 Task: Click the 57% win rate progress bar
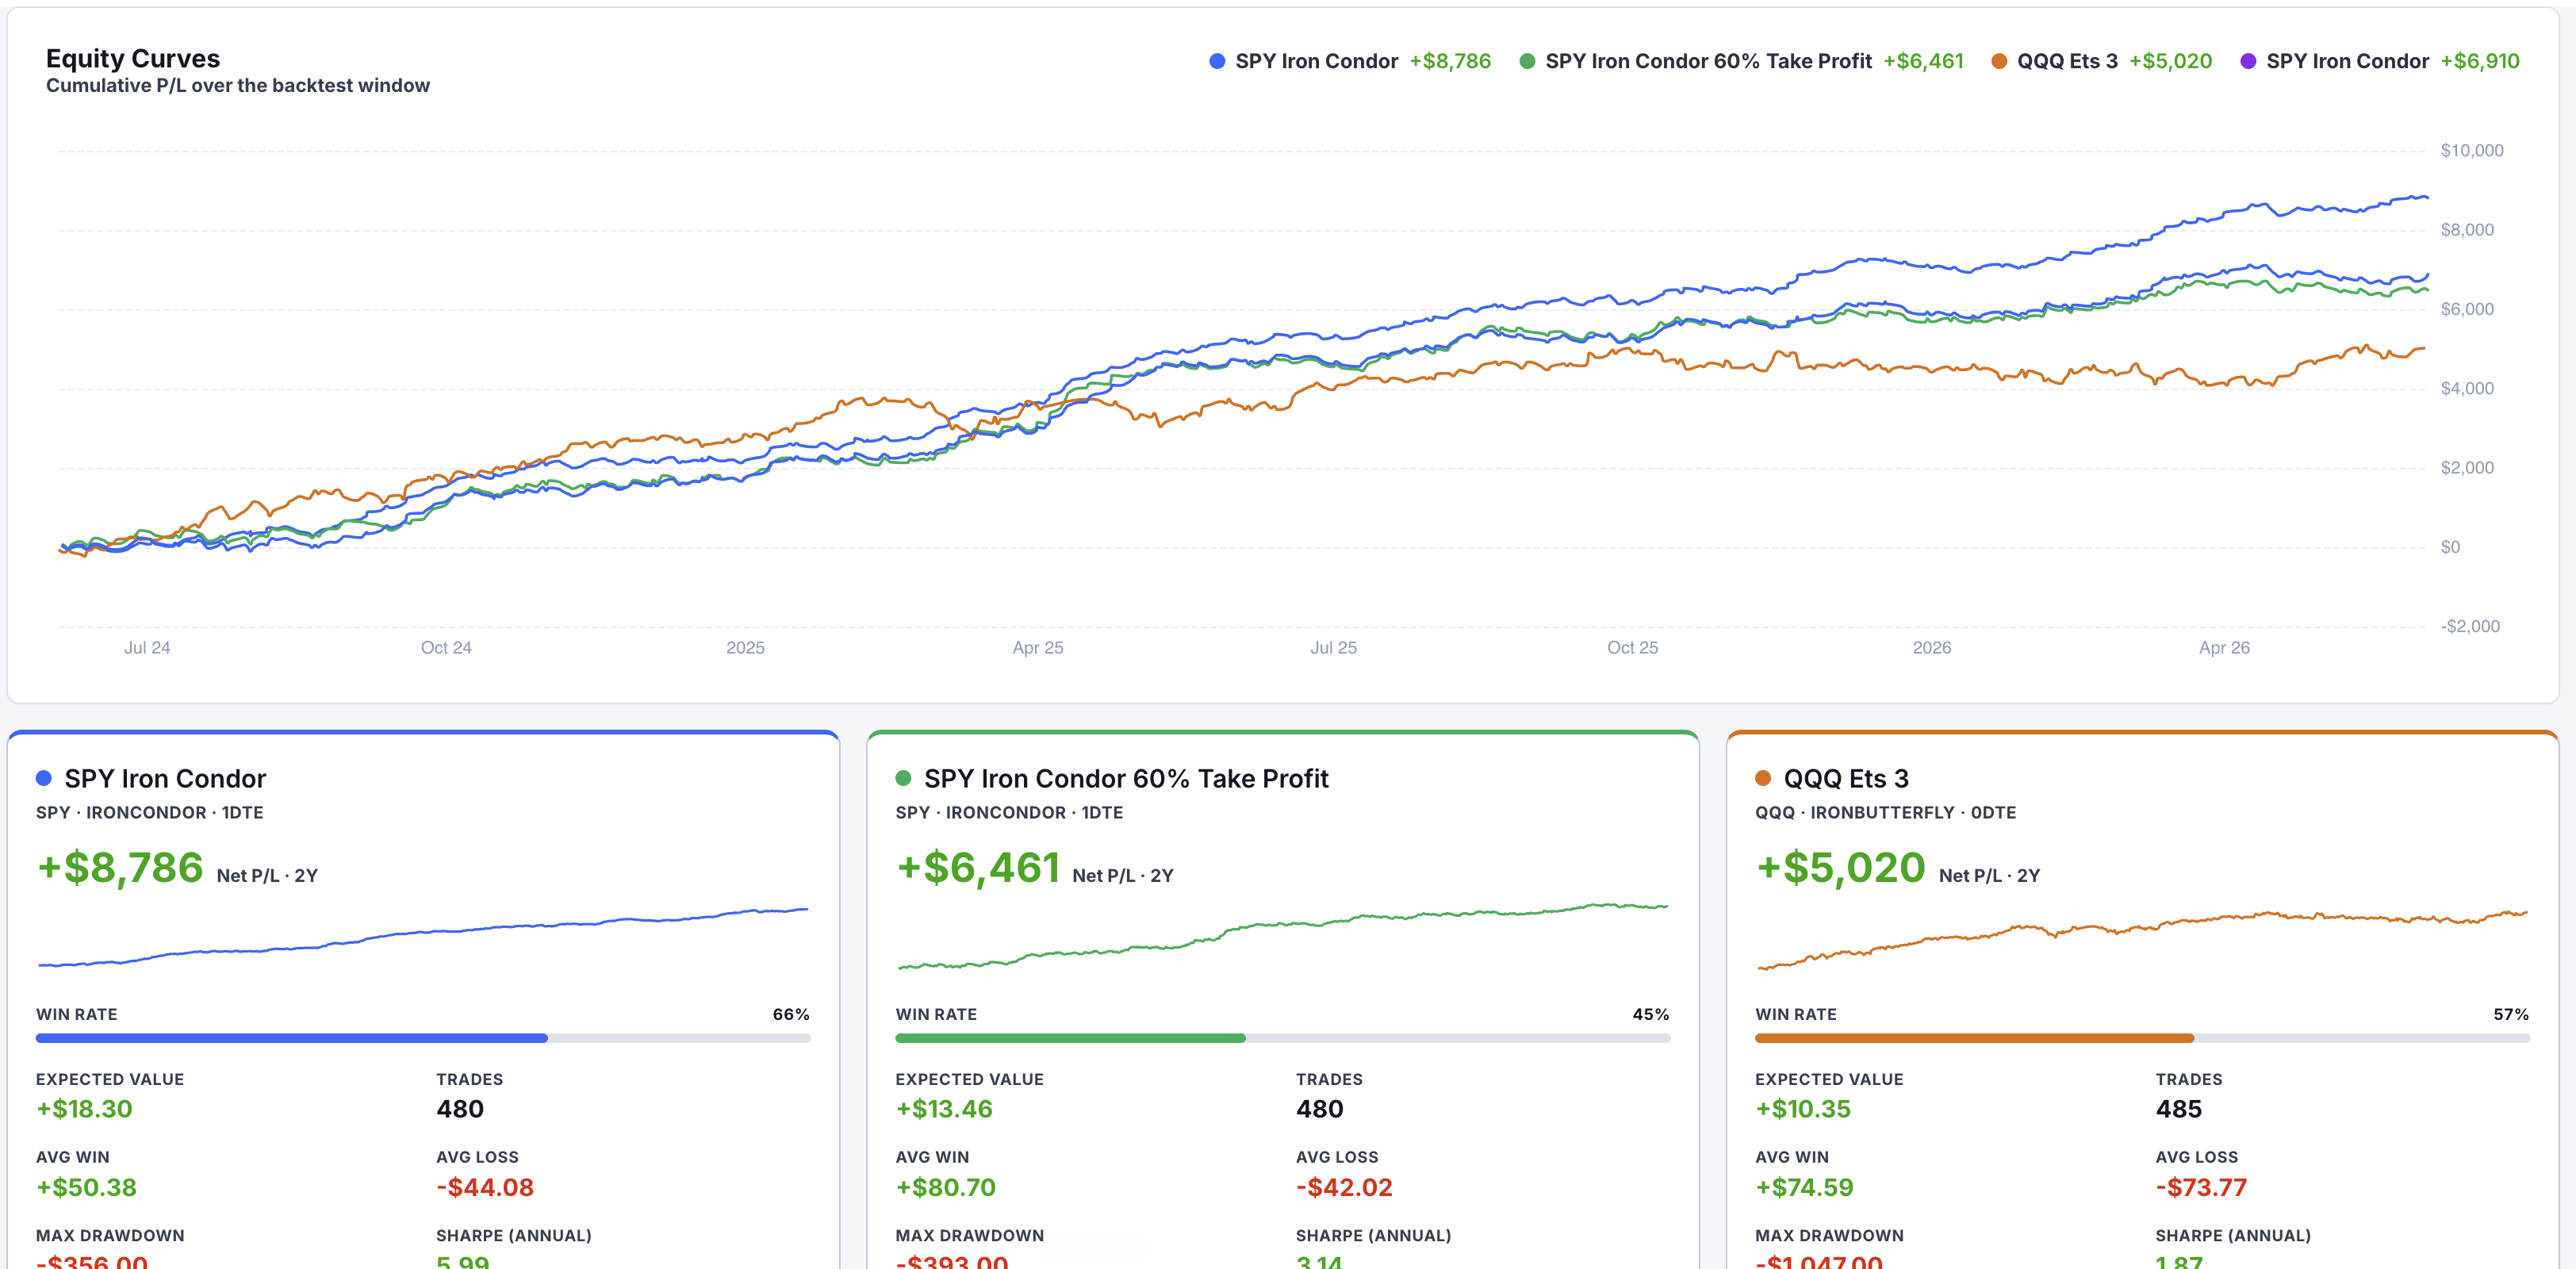2142,1038
